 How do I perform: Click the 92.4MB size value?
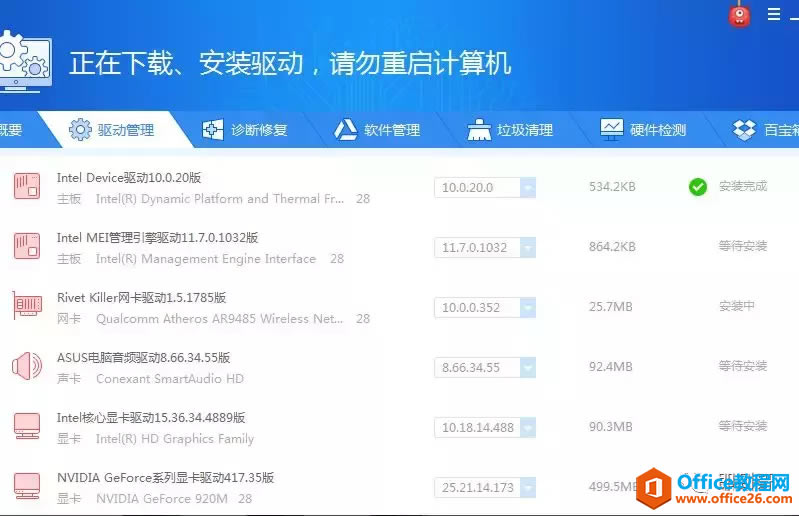tap(611, 367)
